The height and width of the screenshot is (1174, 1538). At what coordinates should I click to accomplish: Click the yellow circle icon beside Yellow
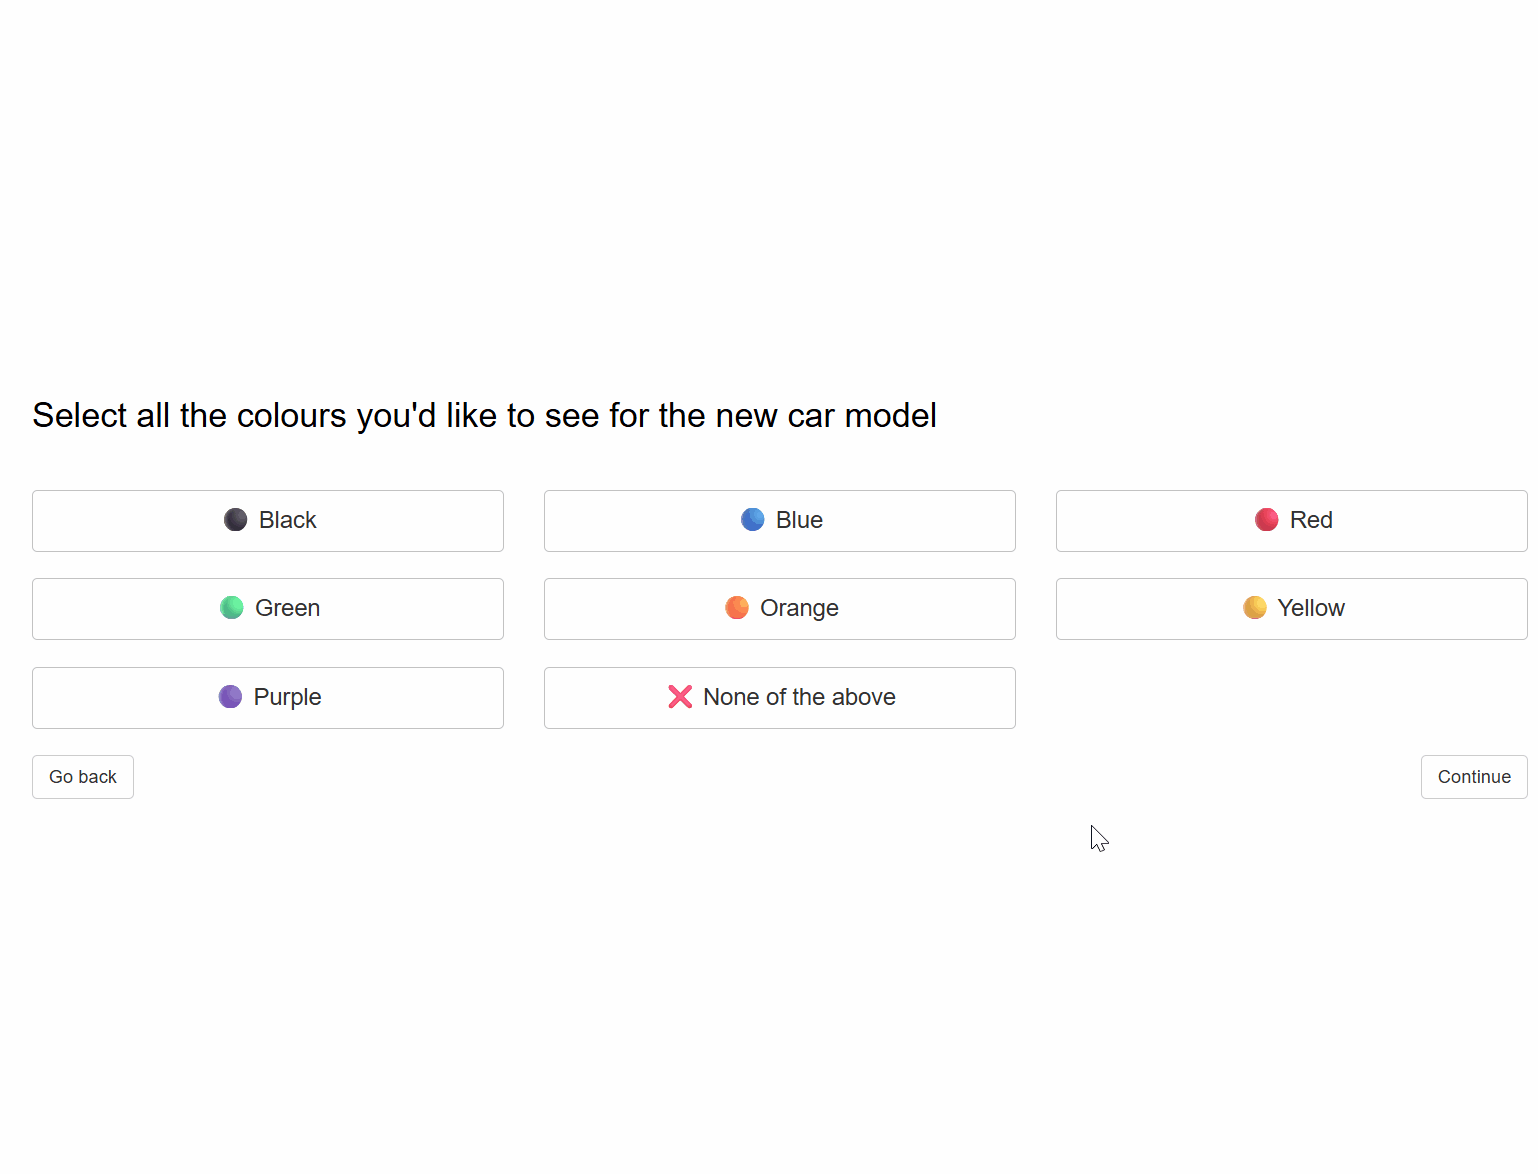click(1253, 607)
